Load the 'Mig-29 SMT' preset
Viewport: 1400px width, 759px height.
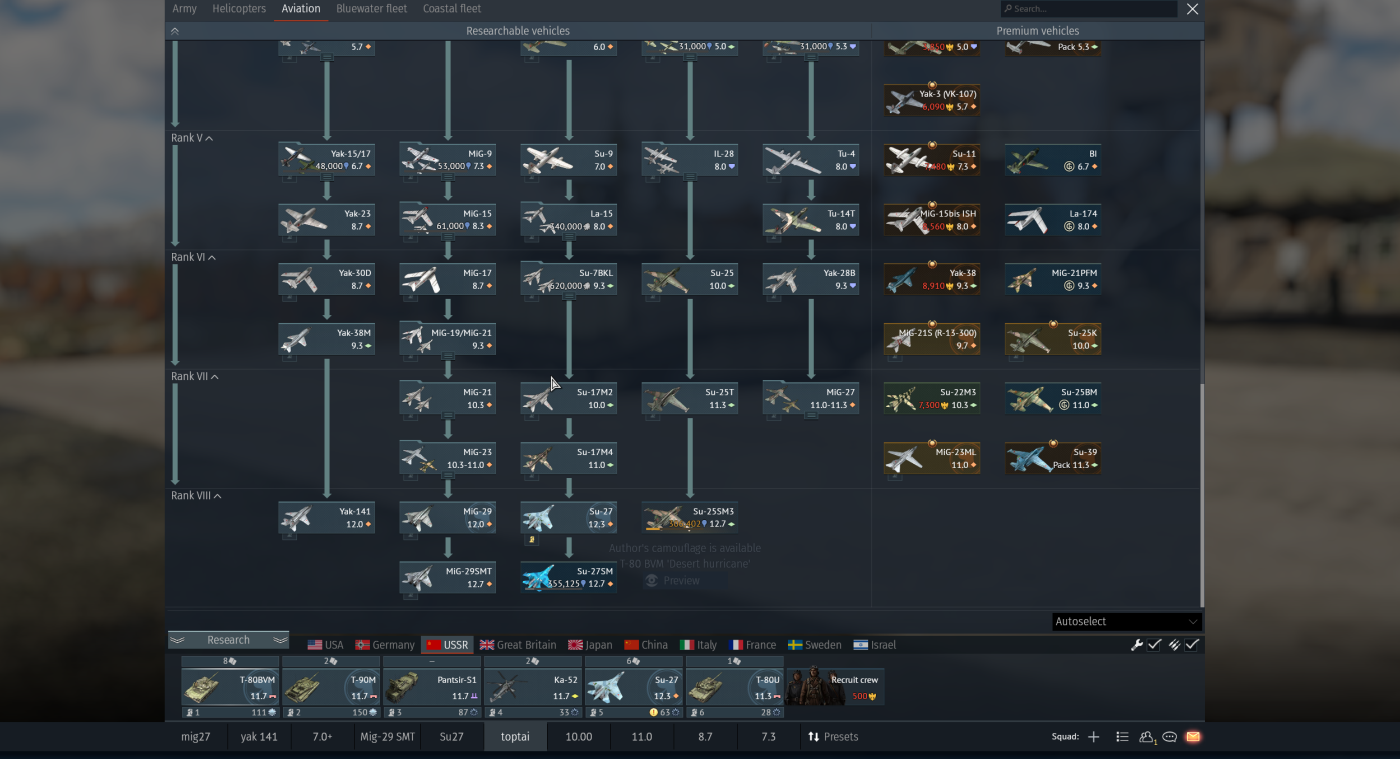(x=387, y=737)
